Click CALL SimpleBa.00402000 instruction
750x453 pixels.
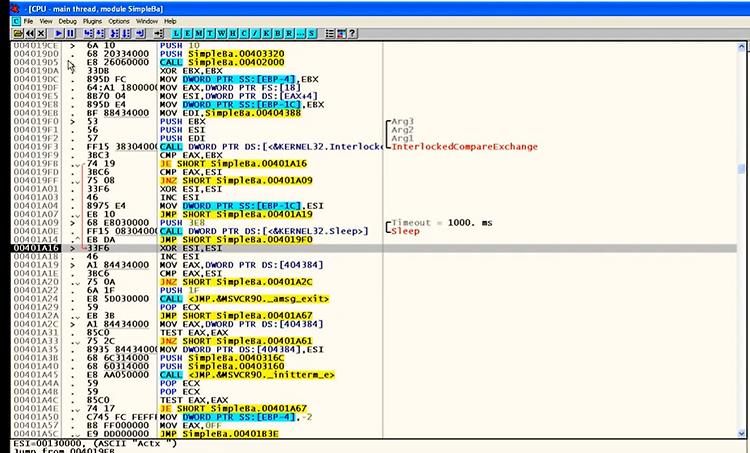(x=222, y=62)
